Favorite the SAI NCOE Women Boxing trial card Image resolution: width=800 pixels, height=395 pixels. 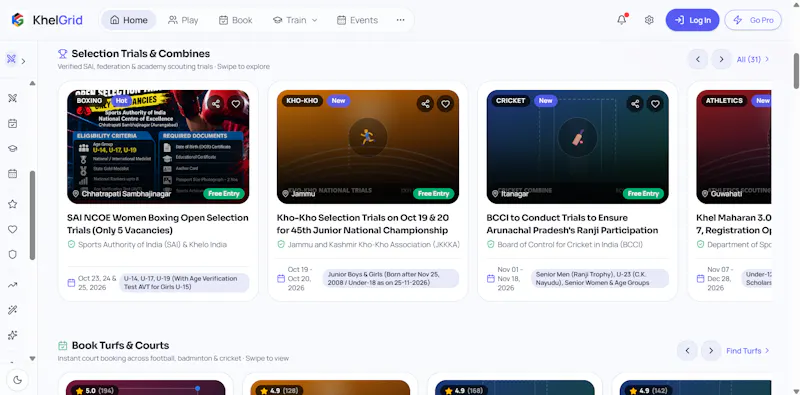[x=236, y=104]
